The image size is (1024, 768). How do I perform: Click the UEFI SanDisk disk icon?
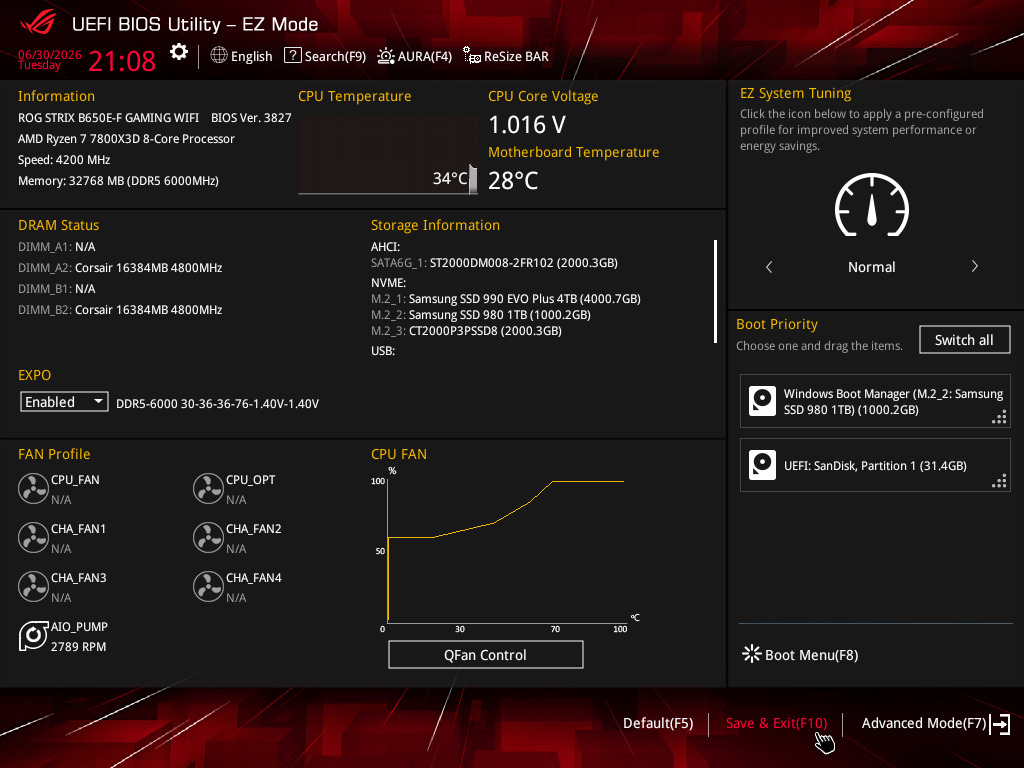tap(762, 465)
